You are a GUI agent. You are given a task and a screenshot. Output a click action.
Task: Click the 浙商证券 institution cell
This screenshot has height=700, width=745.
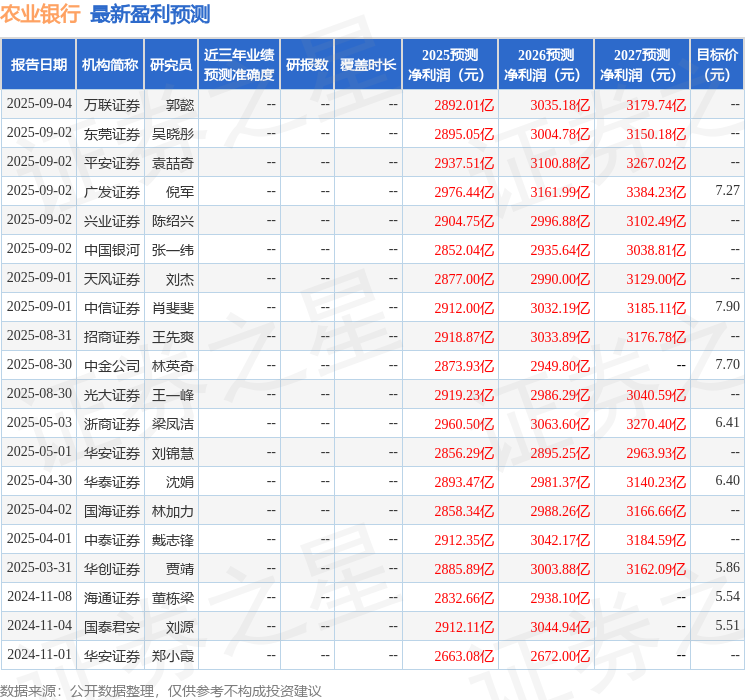[x=112, y=424]
